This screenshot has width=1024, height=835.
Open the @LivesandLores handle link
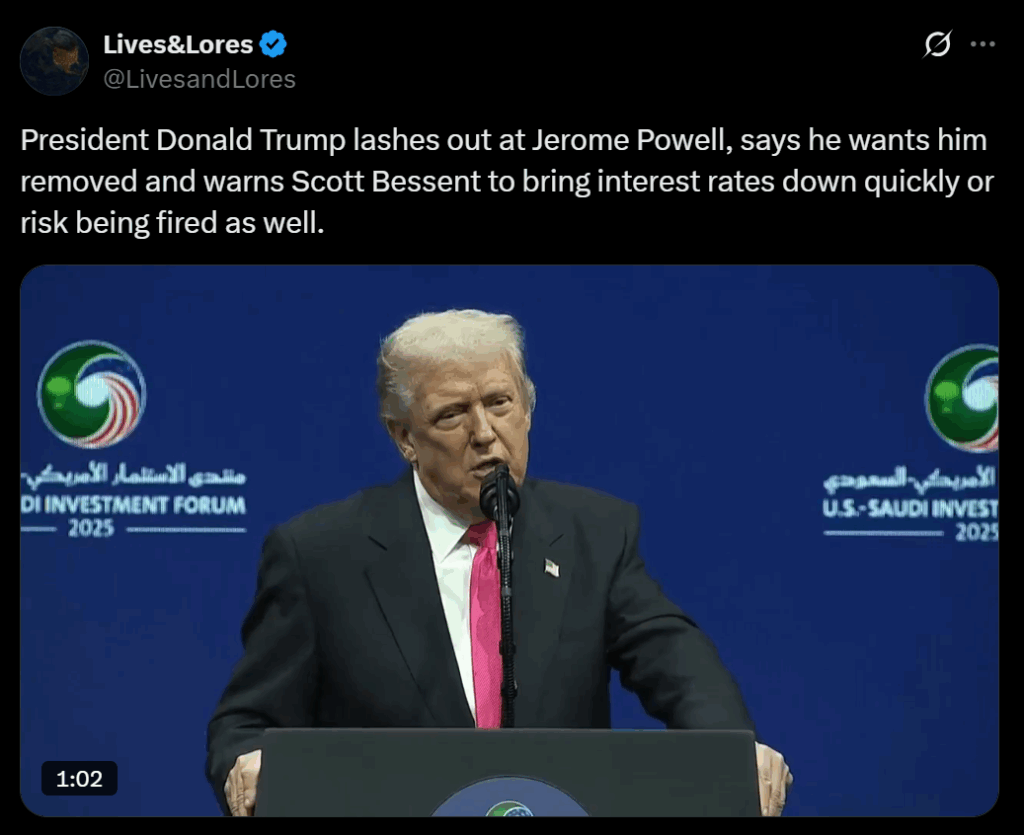[199, 79]
